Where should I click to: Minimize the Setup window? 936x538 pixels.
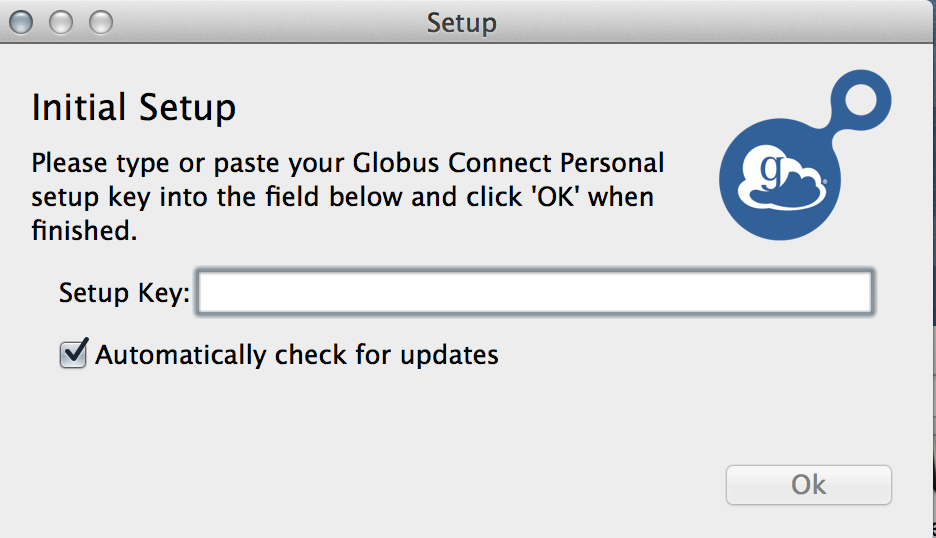62,21
